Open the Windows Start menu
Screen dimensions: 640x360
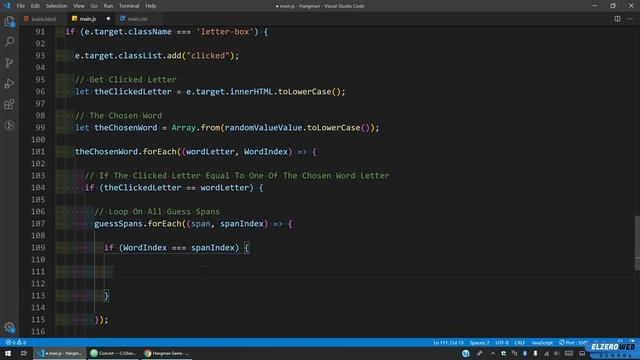tap(8, 353)
